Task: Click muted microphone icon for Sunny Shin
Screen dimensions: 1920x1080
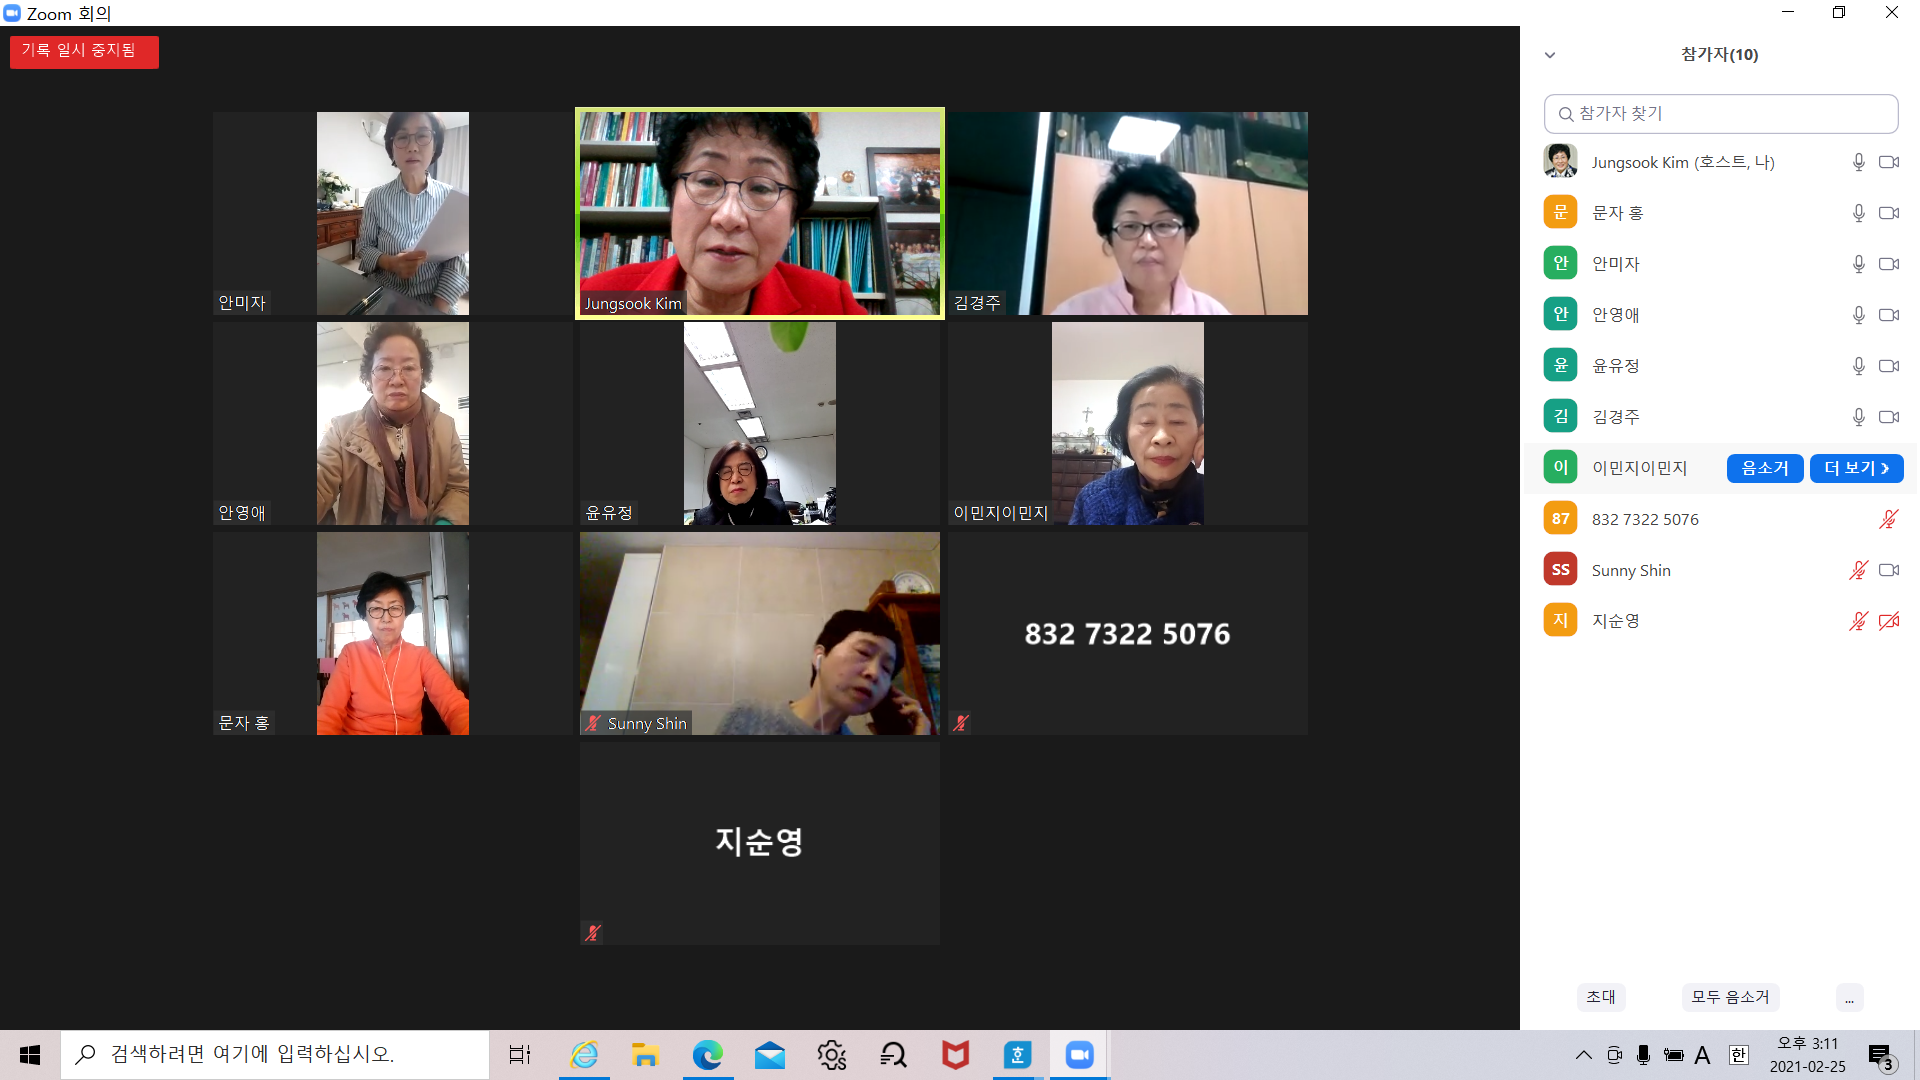Action: [x=1858, y=570]
